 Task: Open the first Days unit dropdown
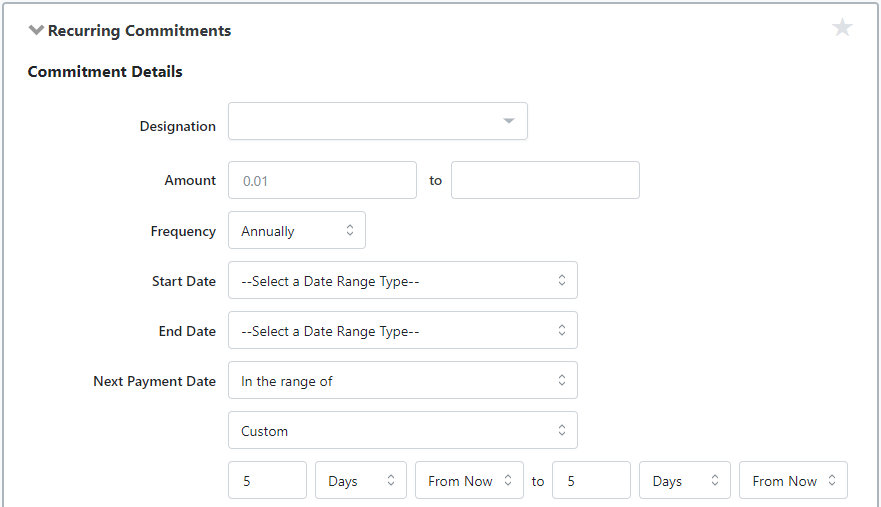[361, 481]
